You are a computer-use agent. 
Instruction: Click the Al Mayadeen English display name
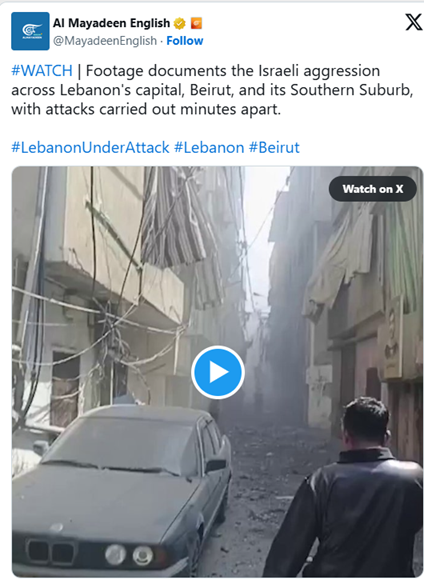111,23
